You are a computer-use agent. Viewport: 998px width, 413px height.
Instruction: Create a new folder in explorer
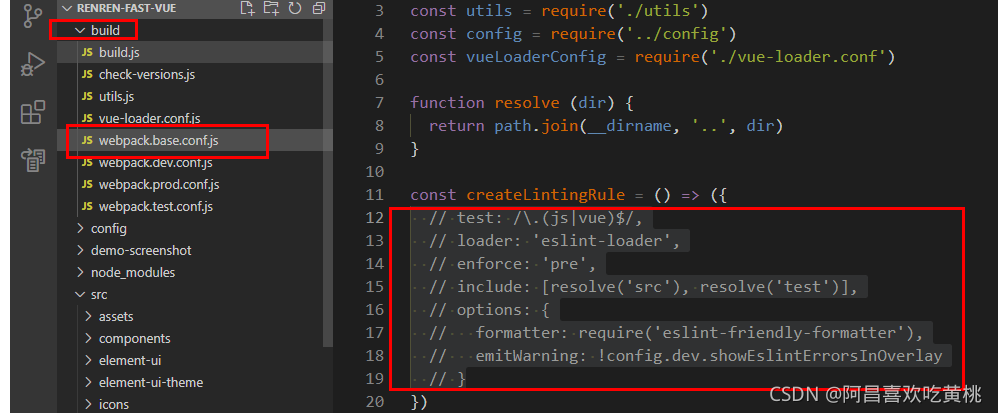coord(271,8)
